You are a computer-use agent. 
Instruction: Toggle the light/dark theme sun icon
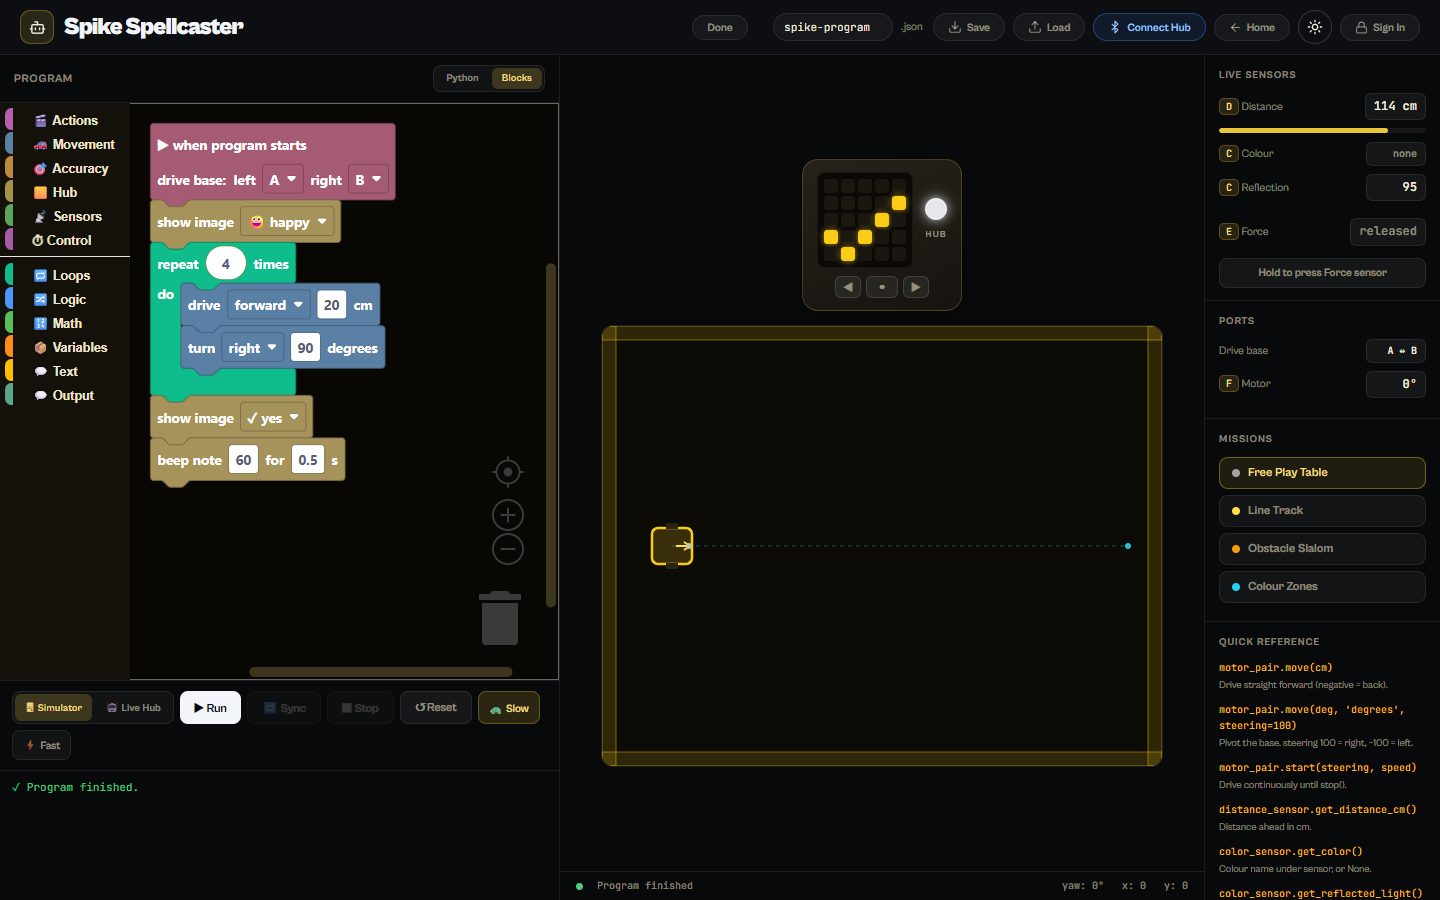[1315, 27]
